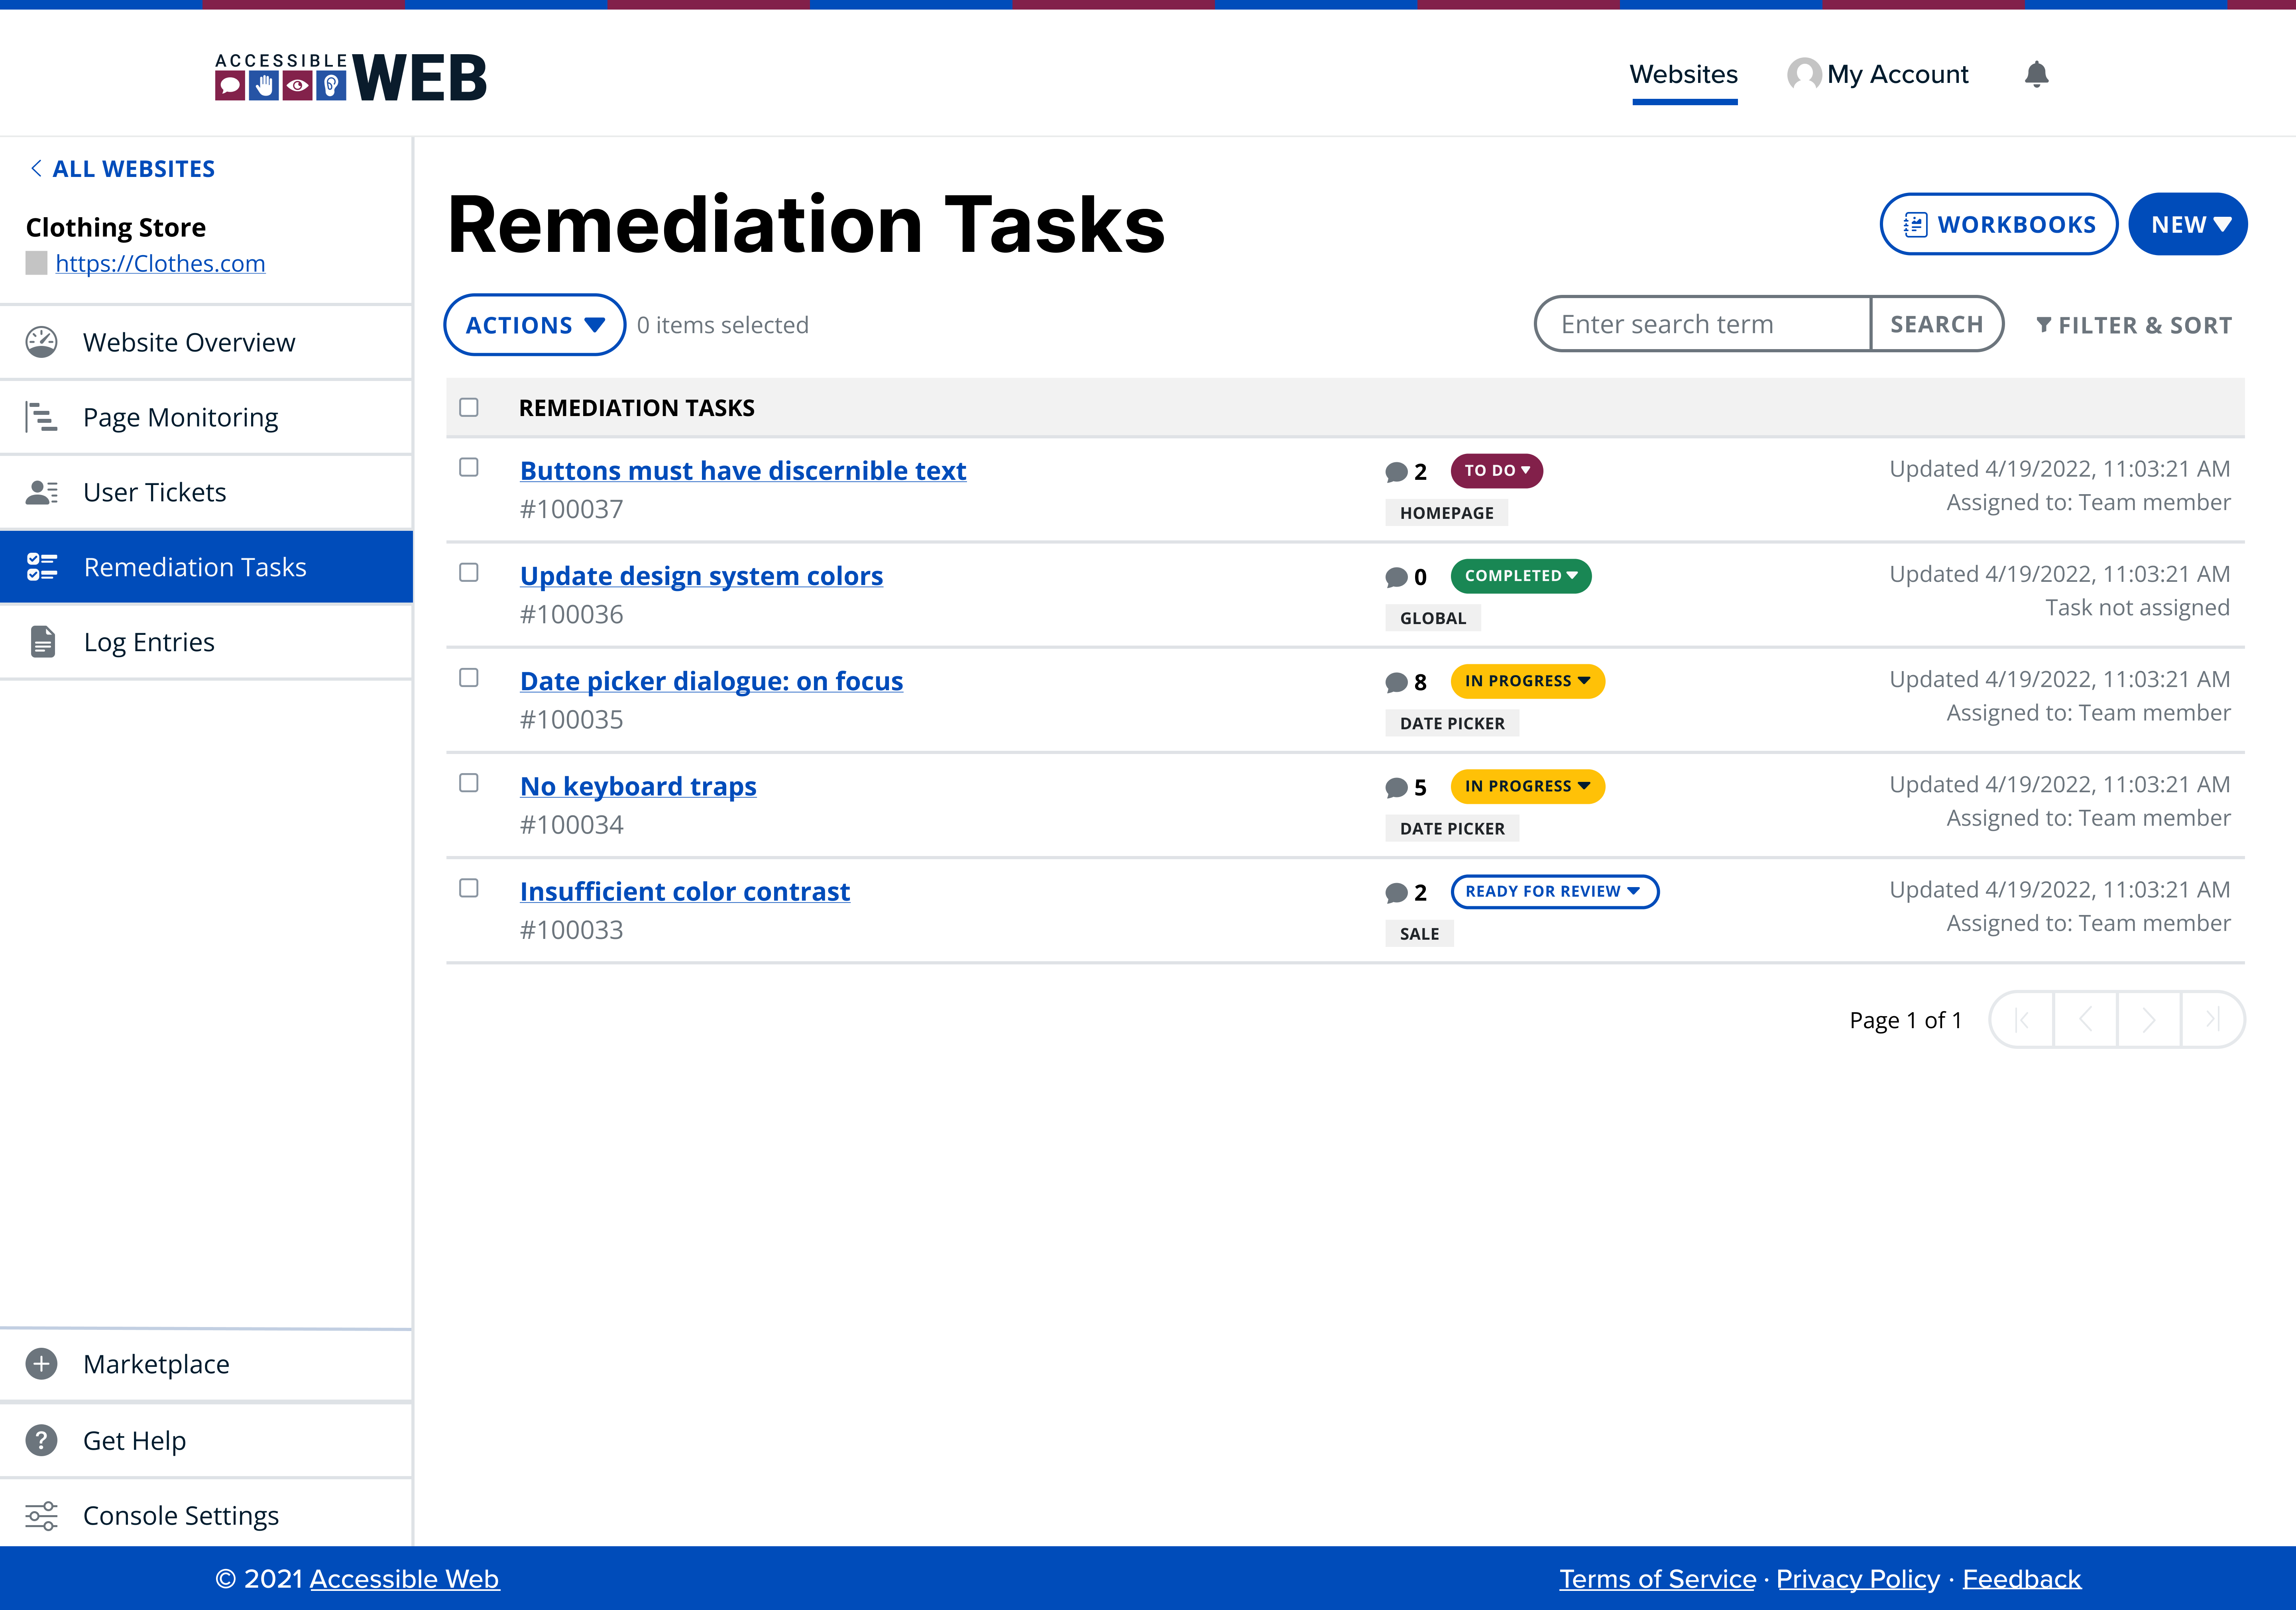The width and height of the screenshot is (2296, 1610).
Task: Open My Account in top navigation
Action: pos(1878,74)
